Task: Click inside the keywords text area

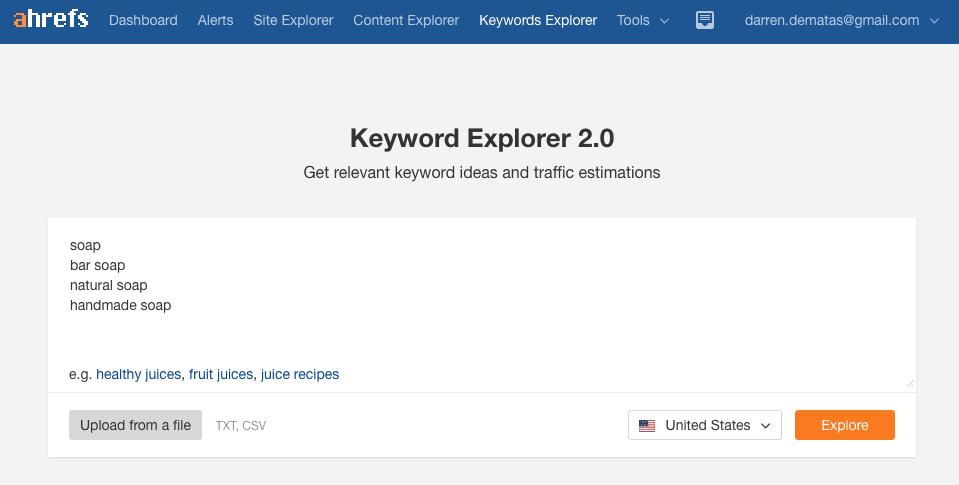Action: click(482, 305)
